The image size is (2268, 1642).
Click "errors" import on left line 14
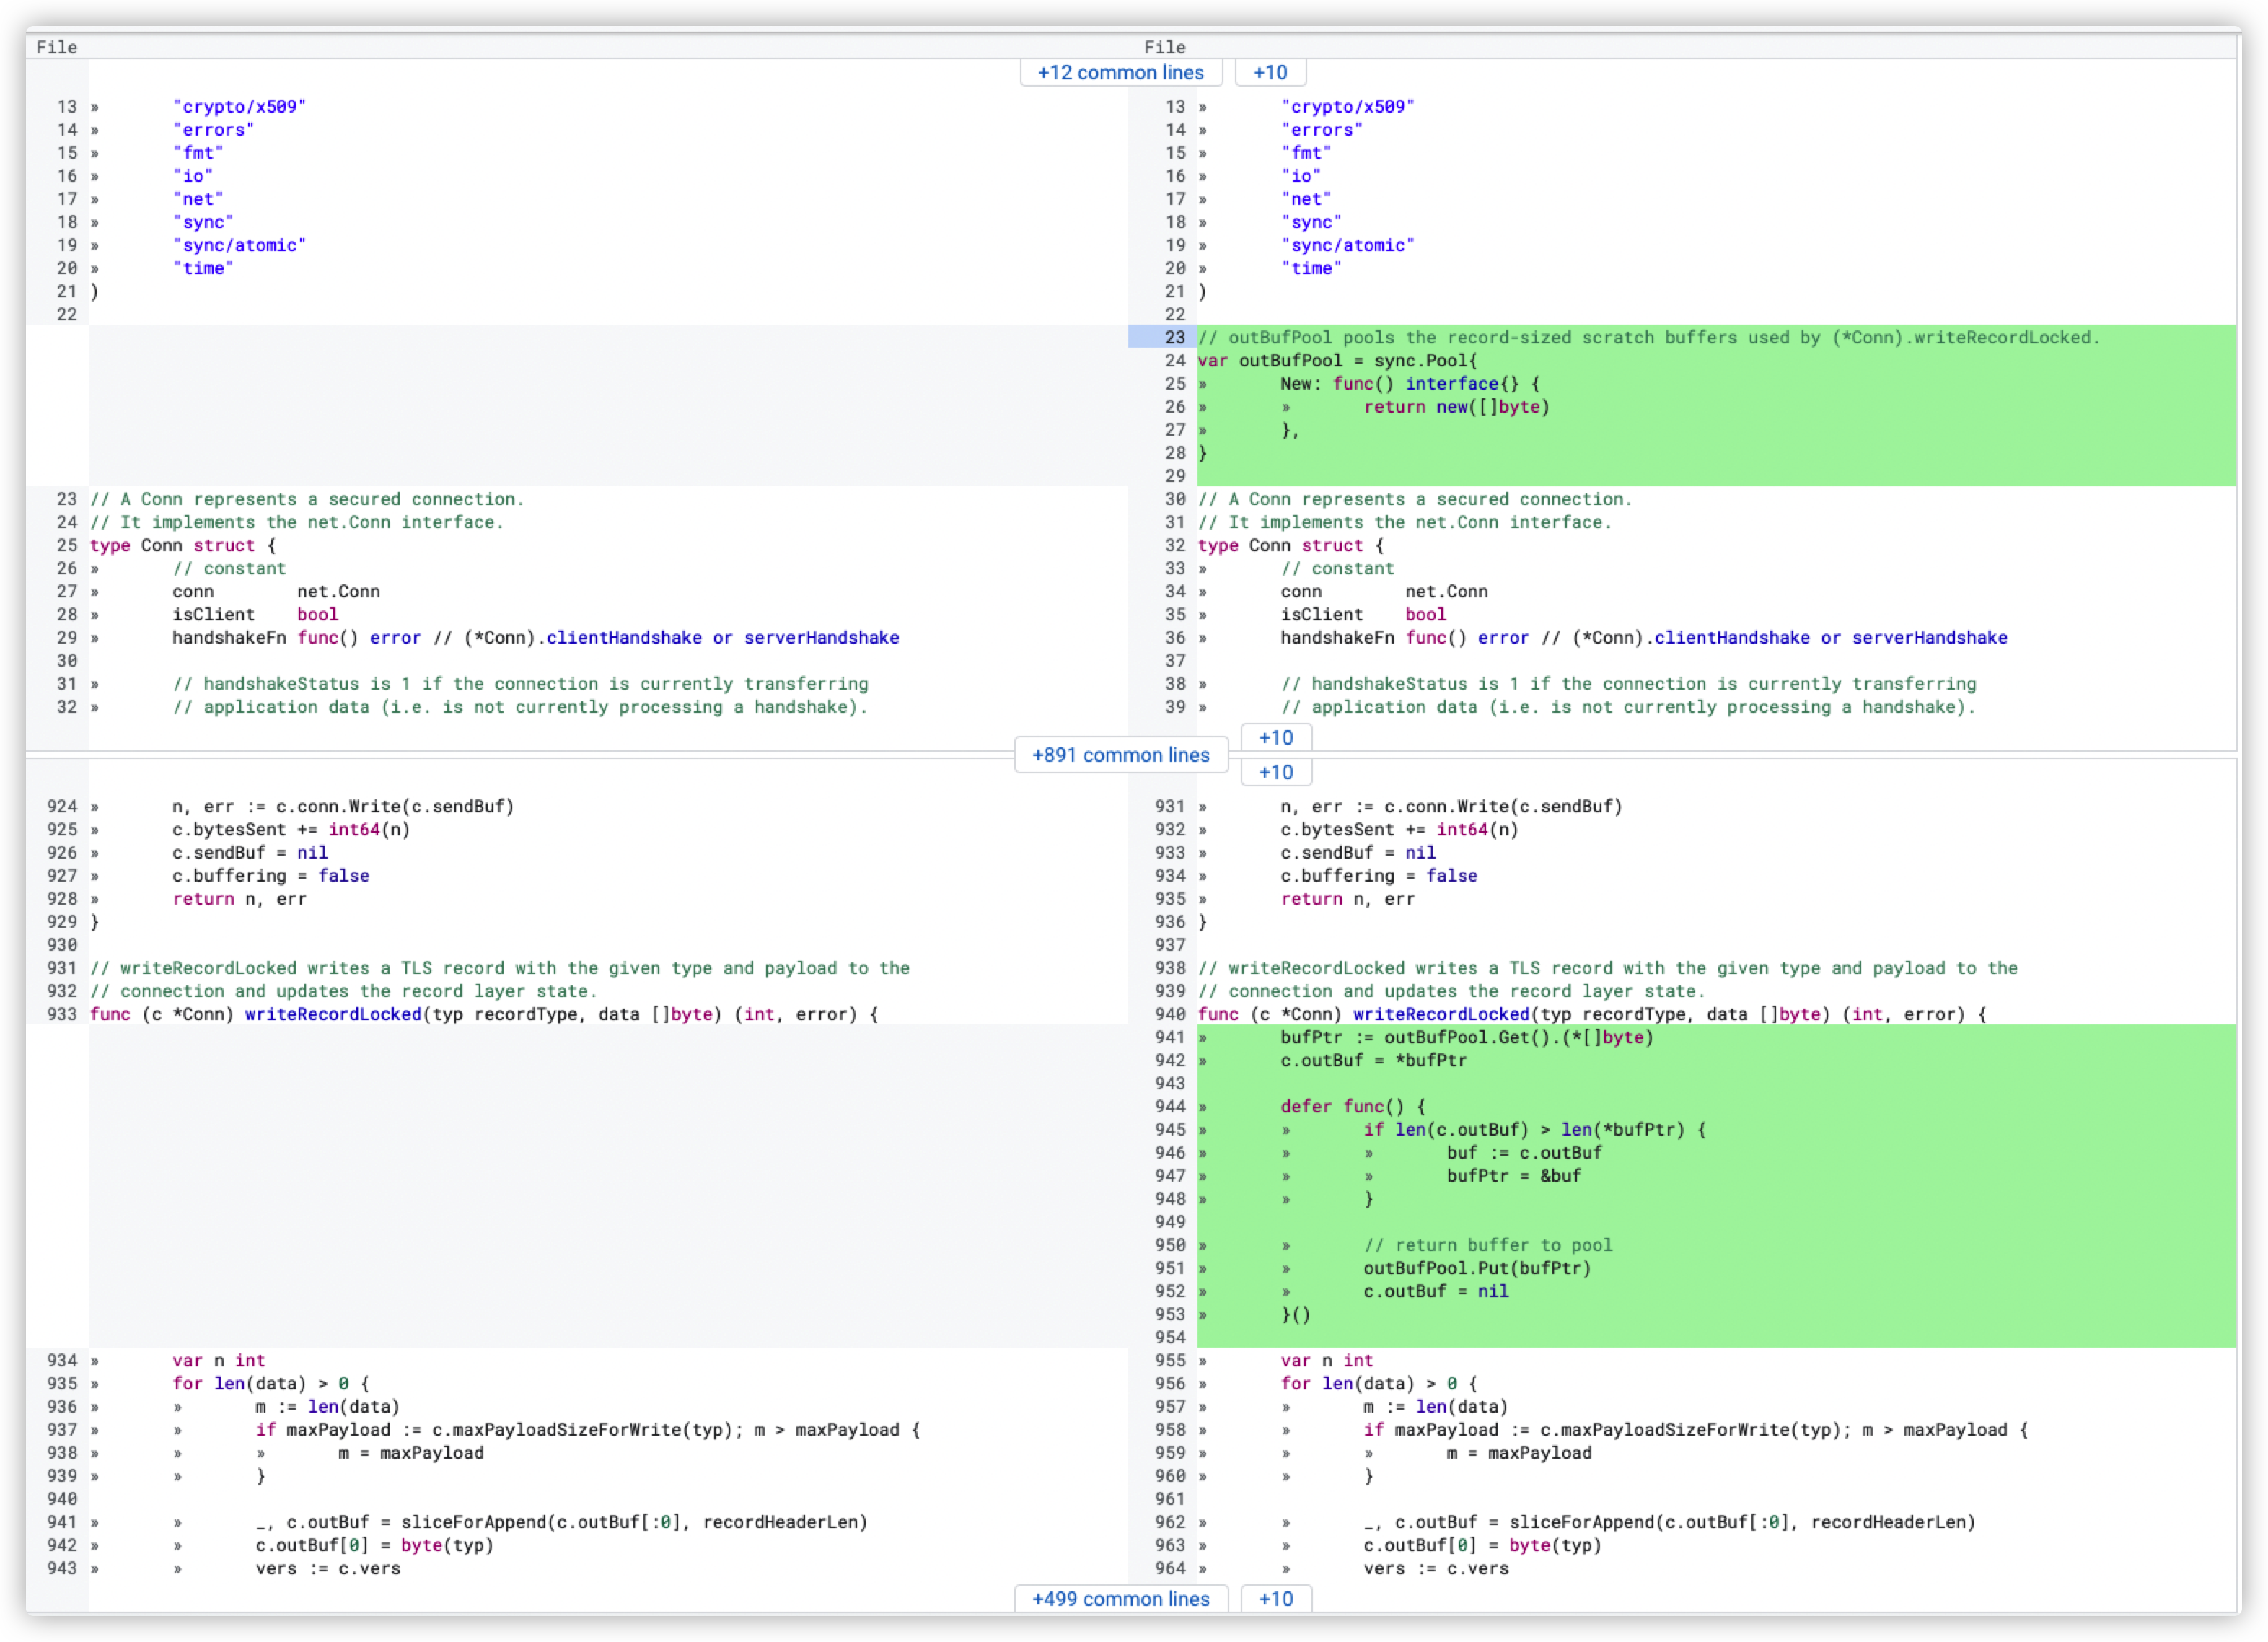pyautogui.click(x=213, y=129)
